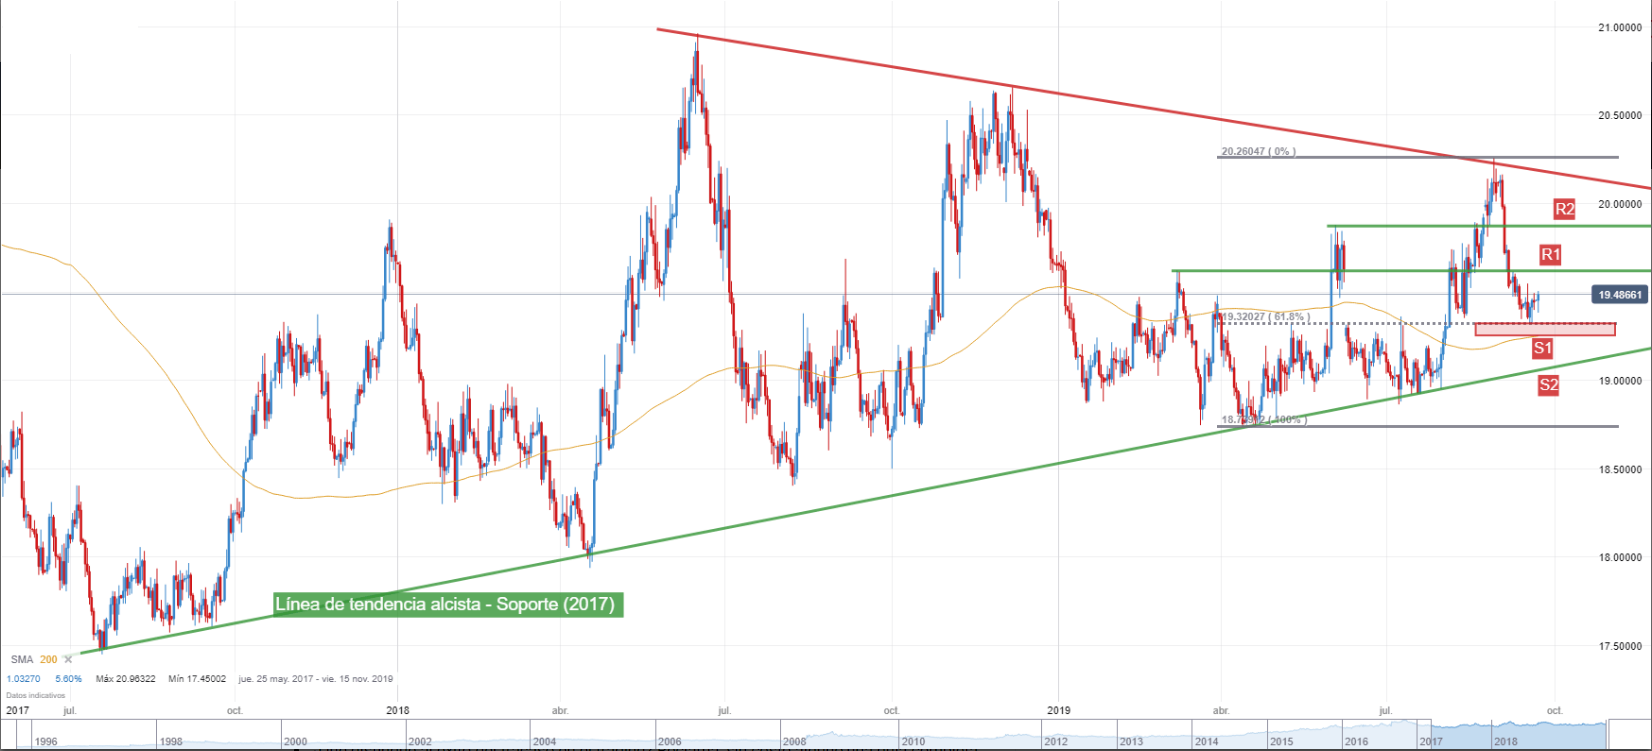The width and height of the screenshot is (1652, 751).
Task: Click the 2019 label on the time axis
Action: click(1058, 711)
